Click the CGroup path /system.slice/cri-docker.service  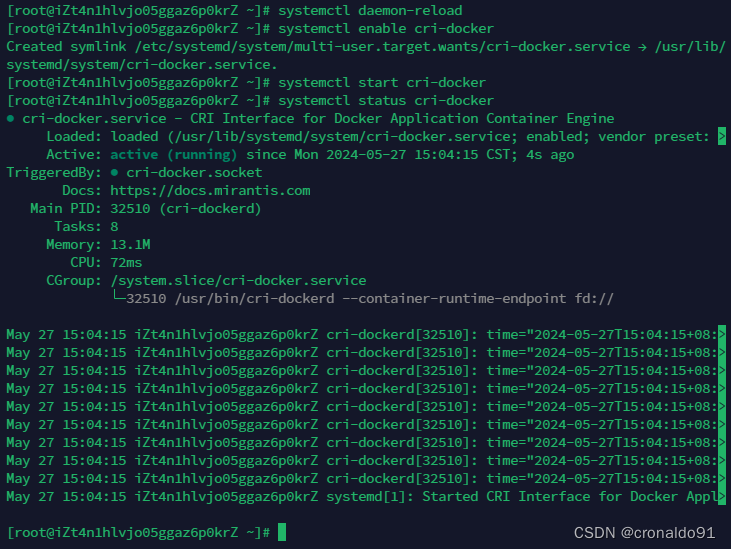point(238,281)
